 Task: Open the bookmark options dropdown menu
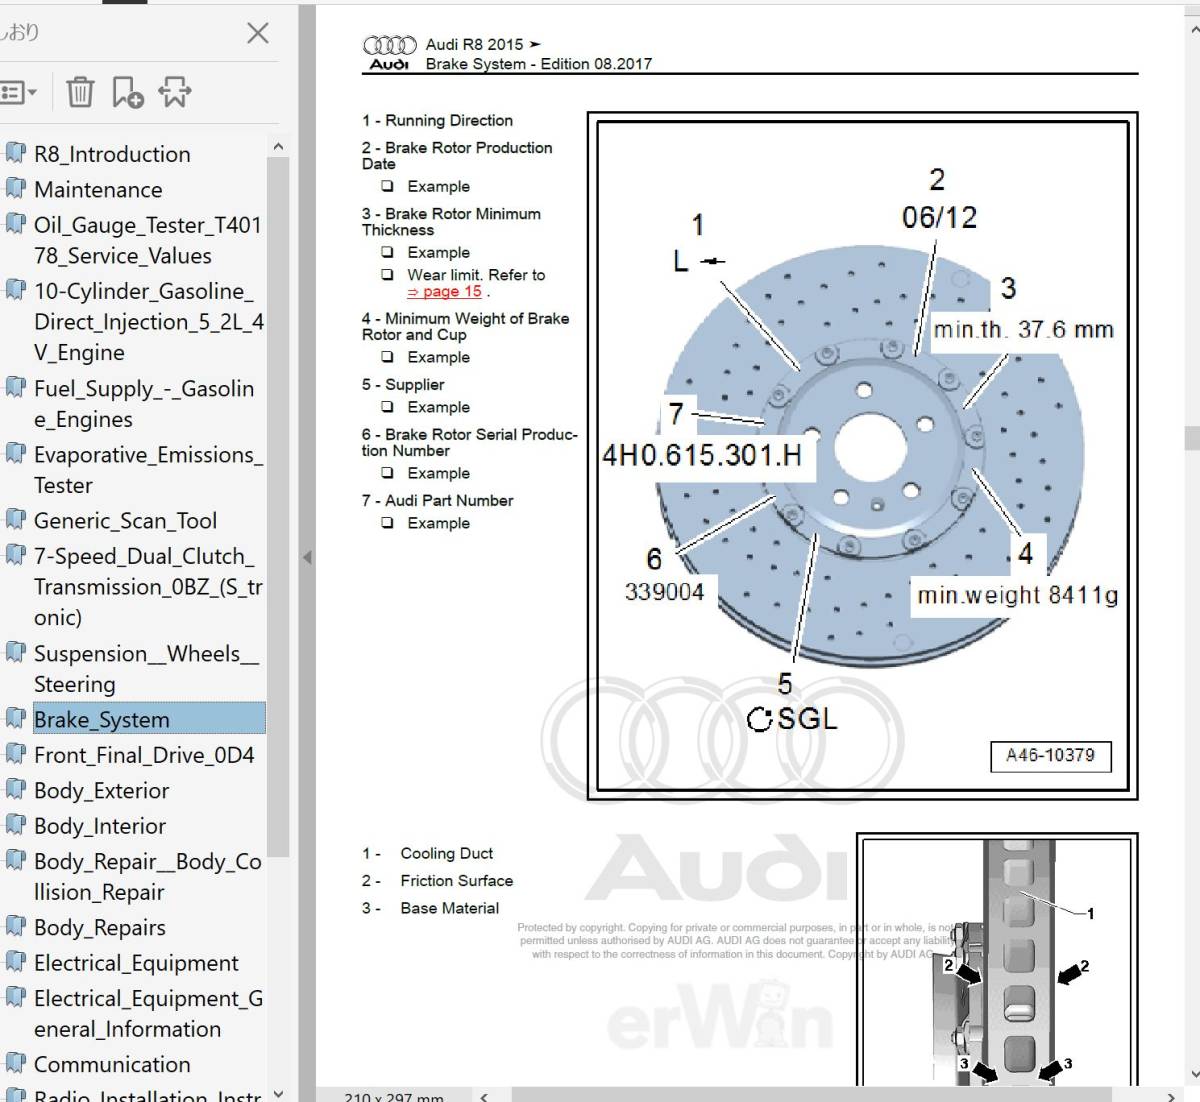tap(18, 92)
